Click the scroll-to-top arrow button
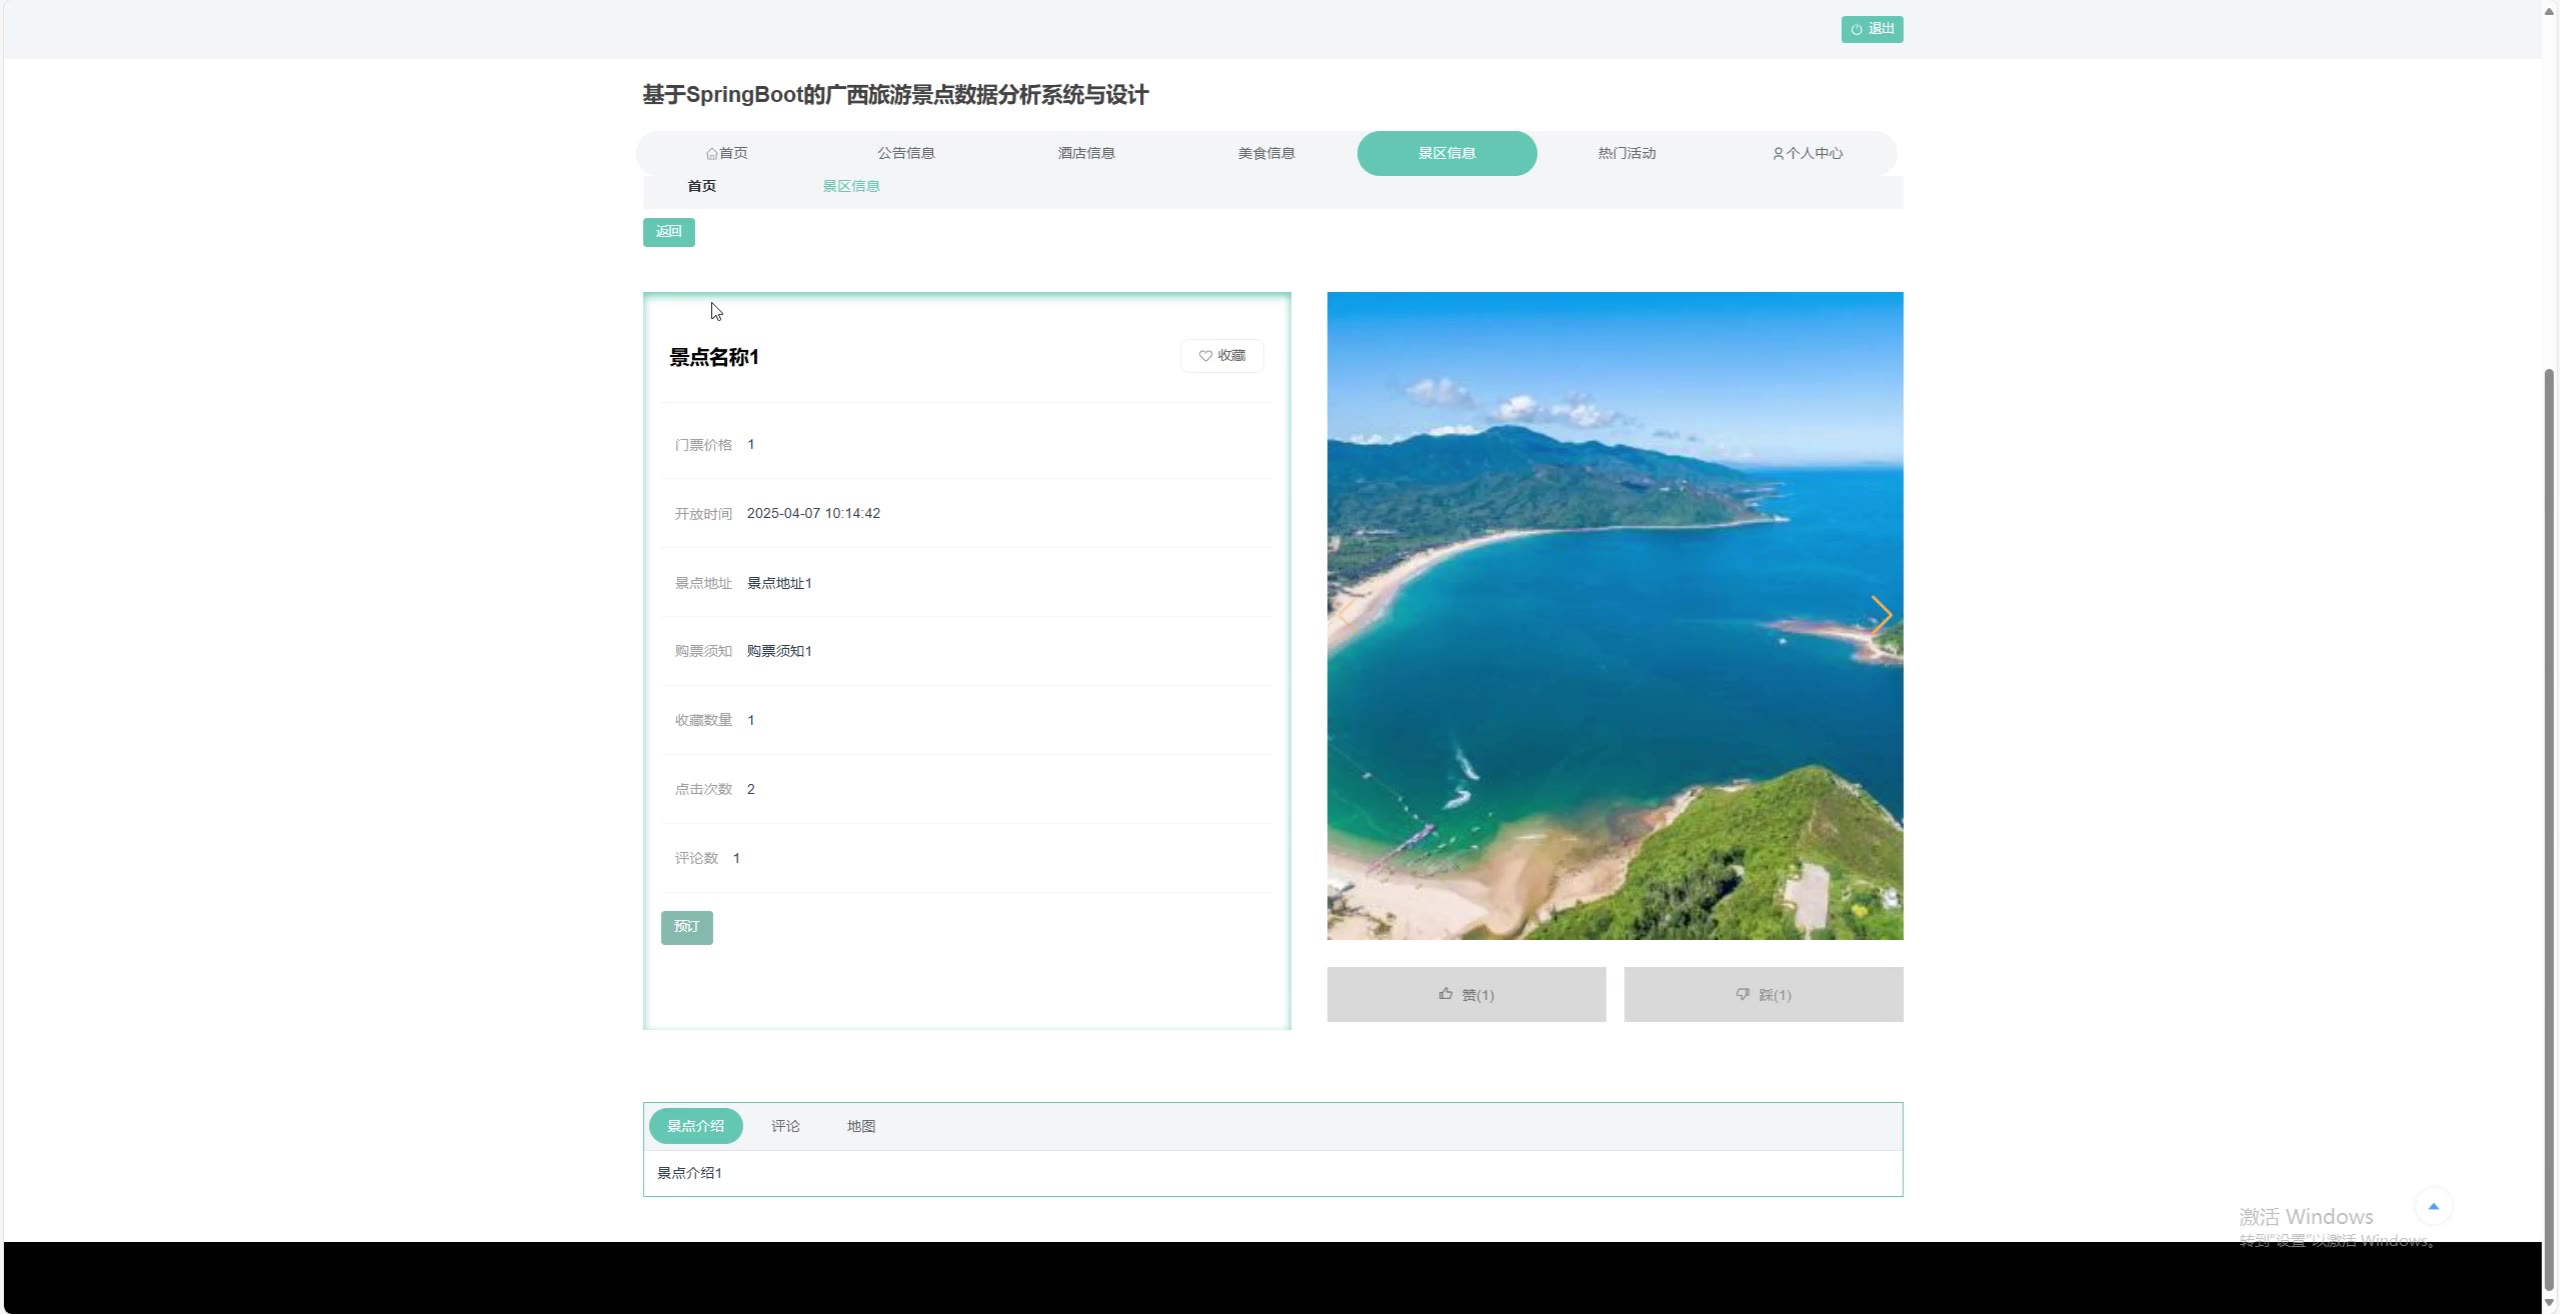Image resolution: width=2560 pixels, height=1314 pixels. pyautogui.click(x=2433, y=1206)
